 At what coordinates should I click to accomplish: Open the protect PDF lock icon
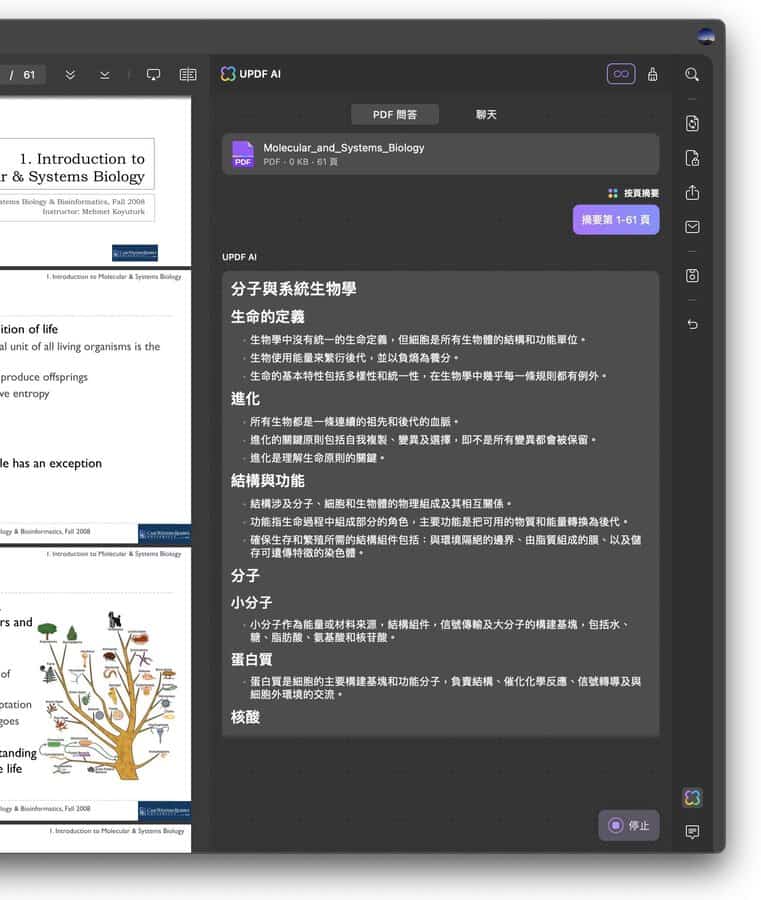click(x=692, y=158)
